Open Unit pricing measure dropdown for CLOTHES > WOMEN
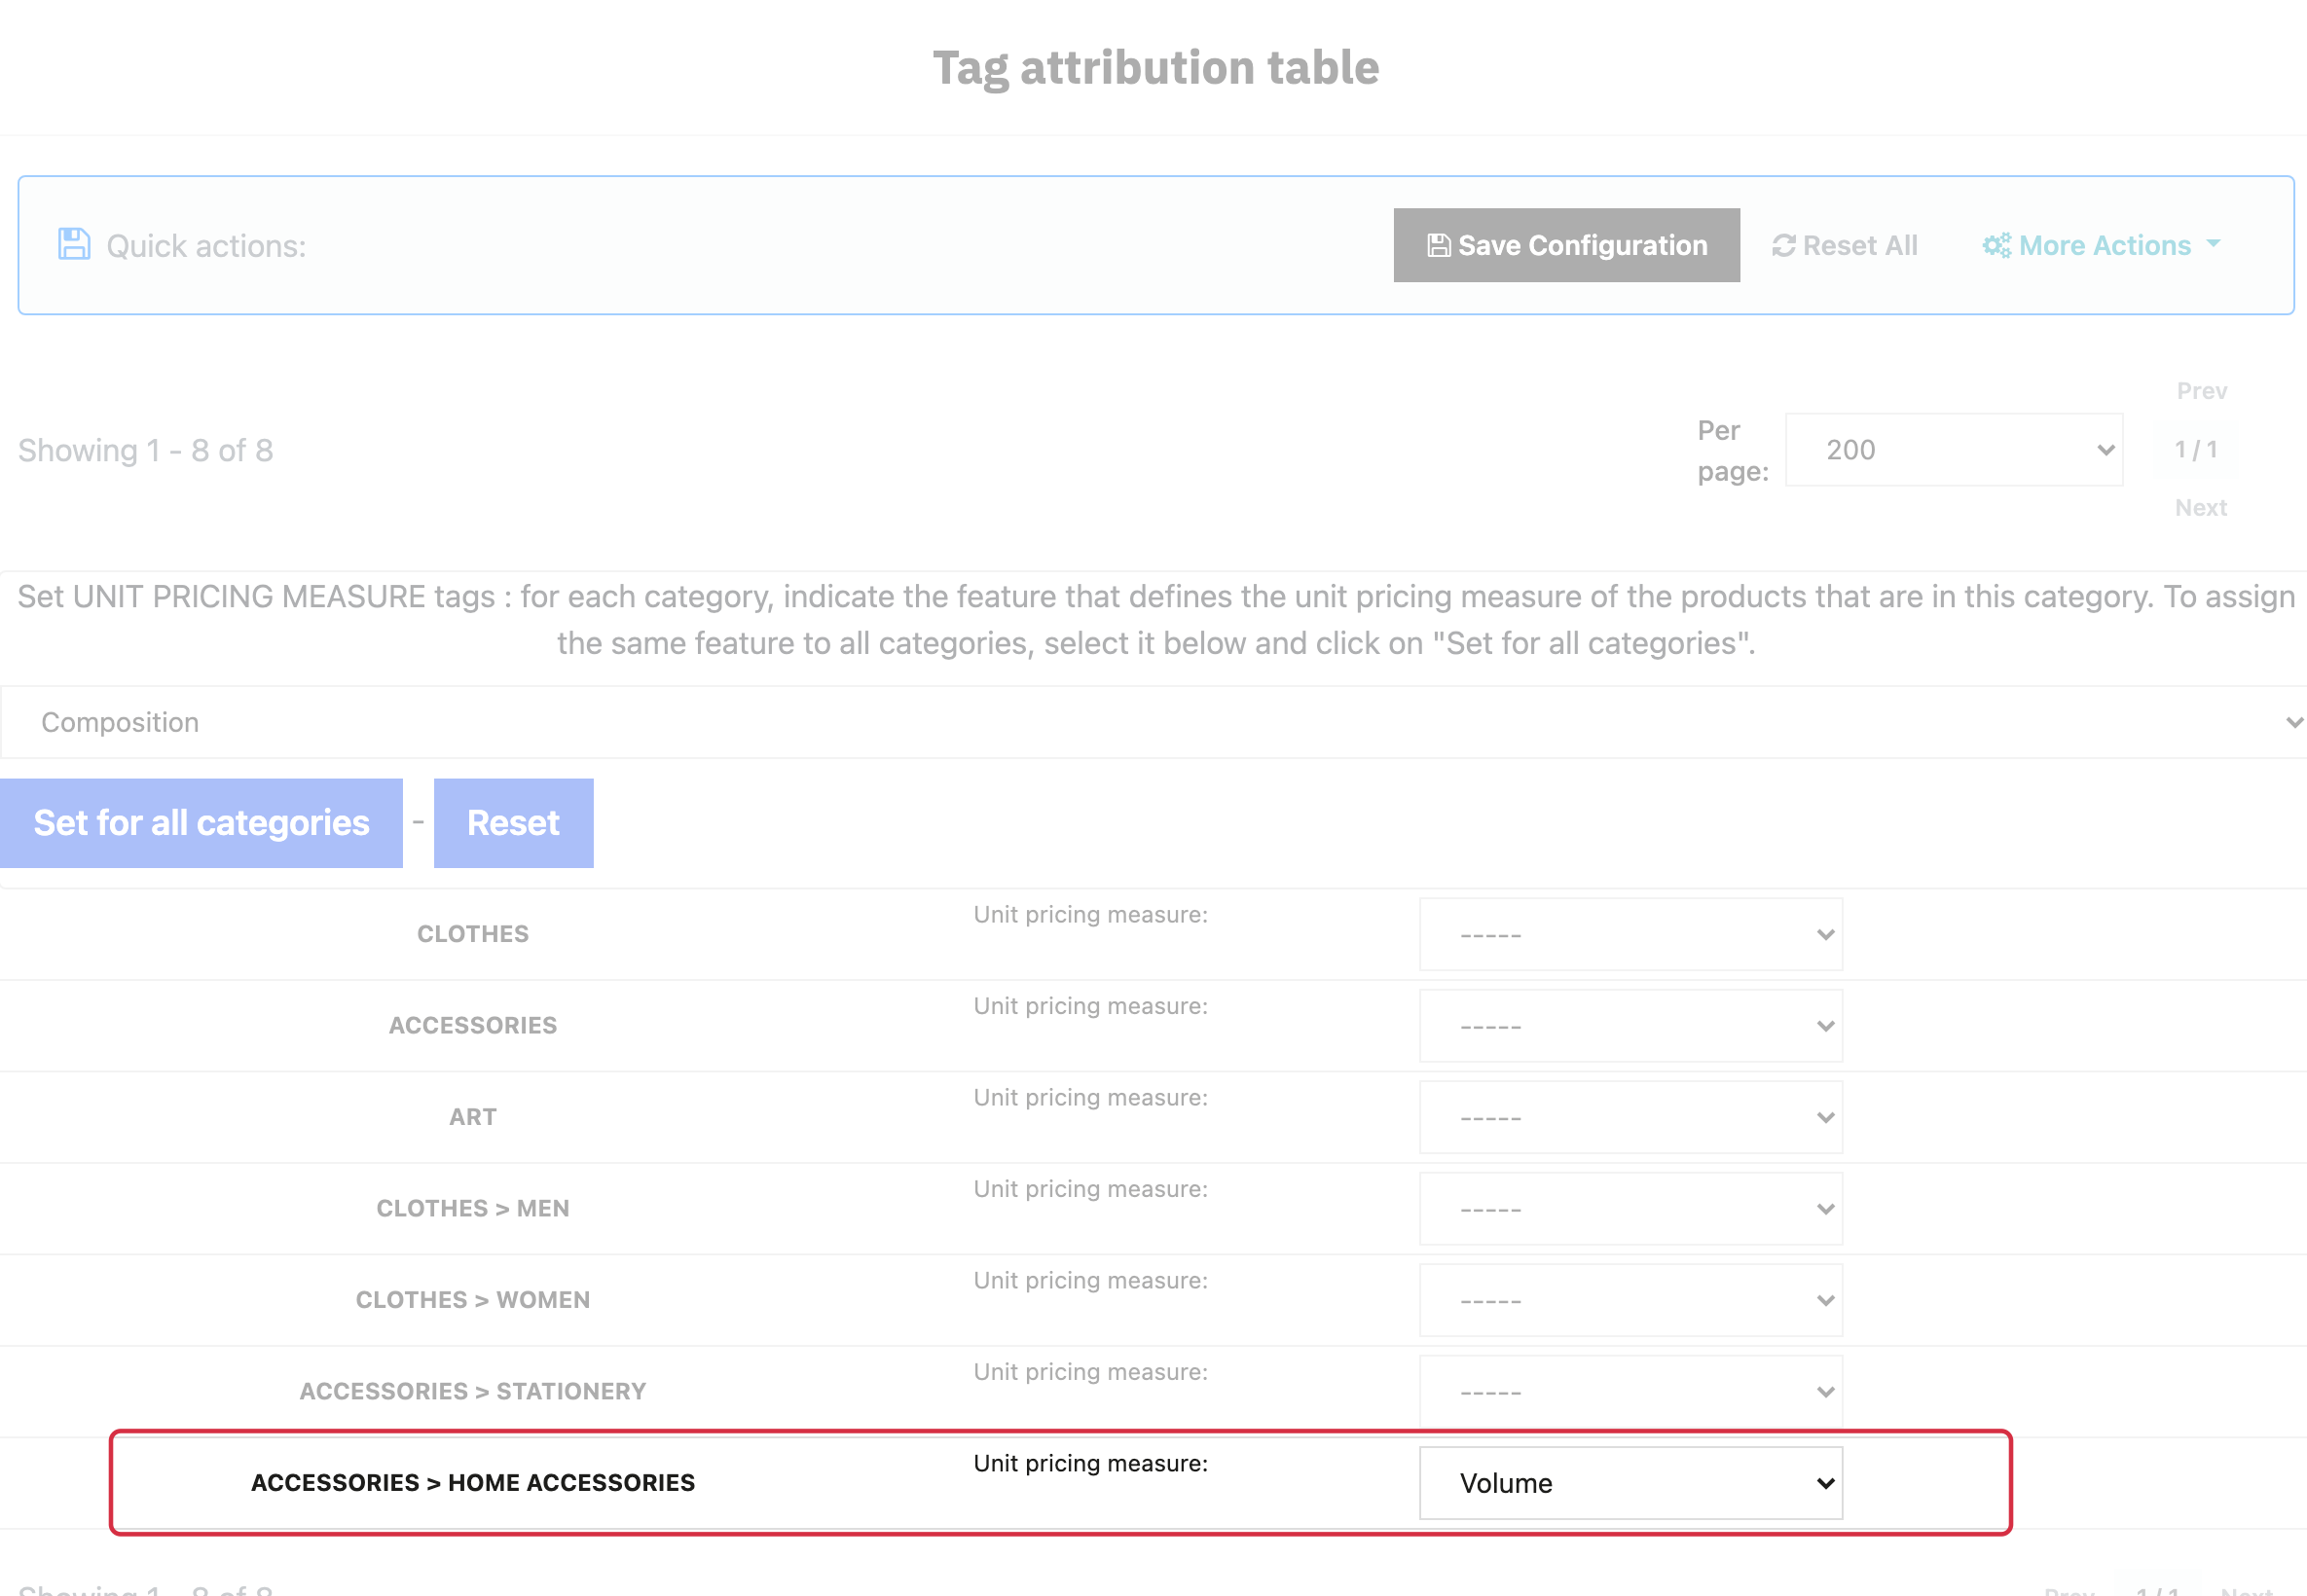Viewport: 2307px width, 1596px height. tap(1630, 1300)
